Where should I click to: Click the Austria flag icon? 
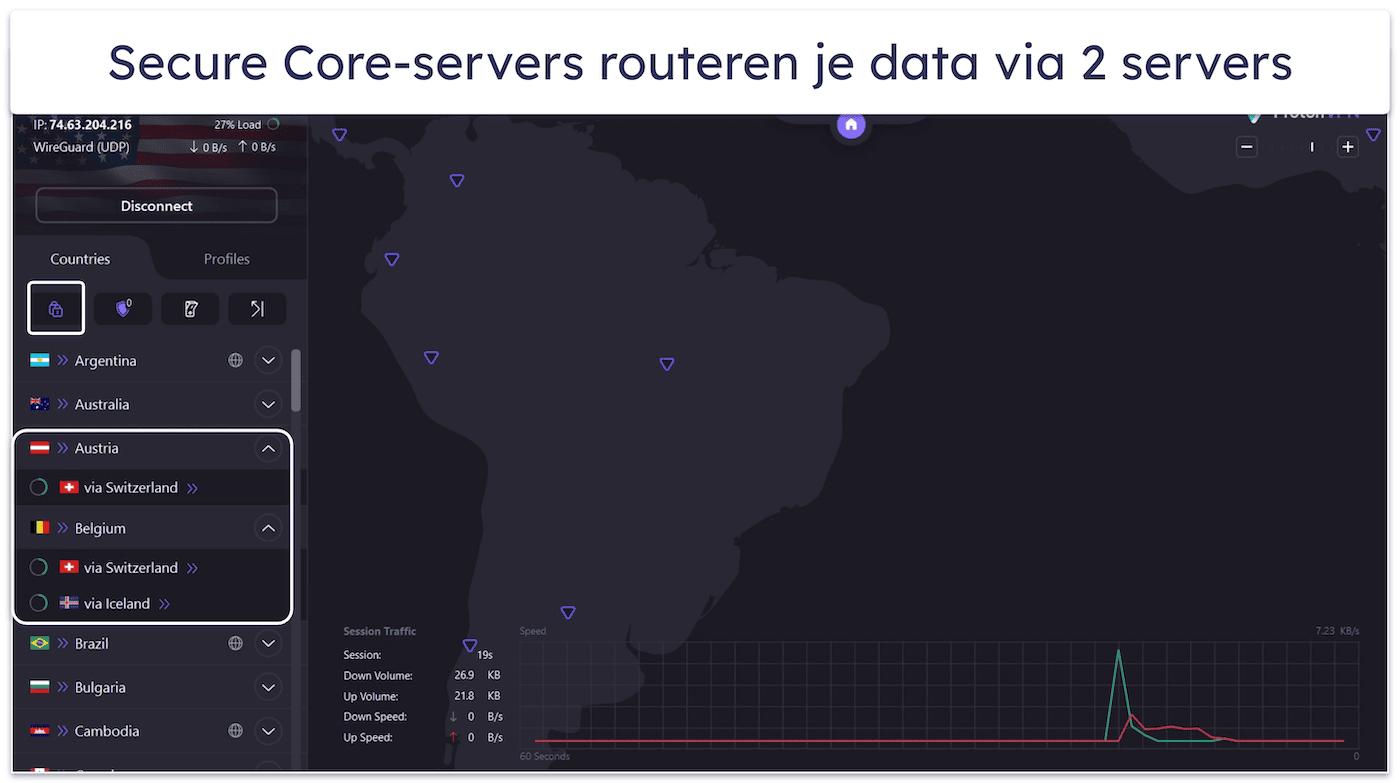40,448
